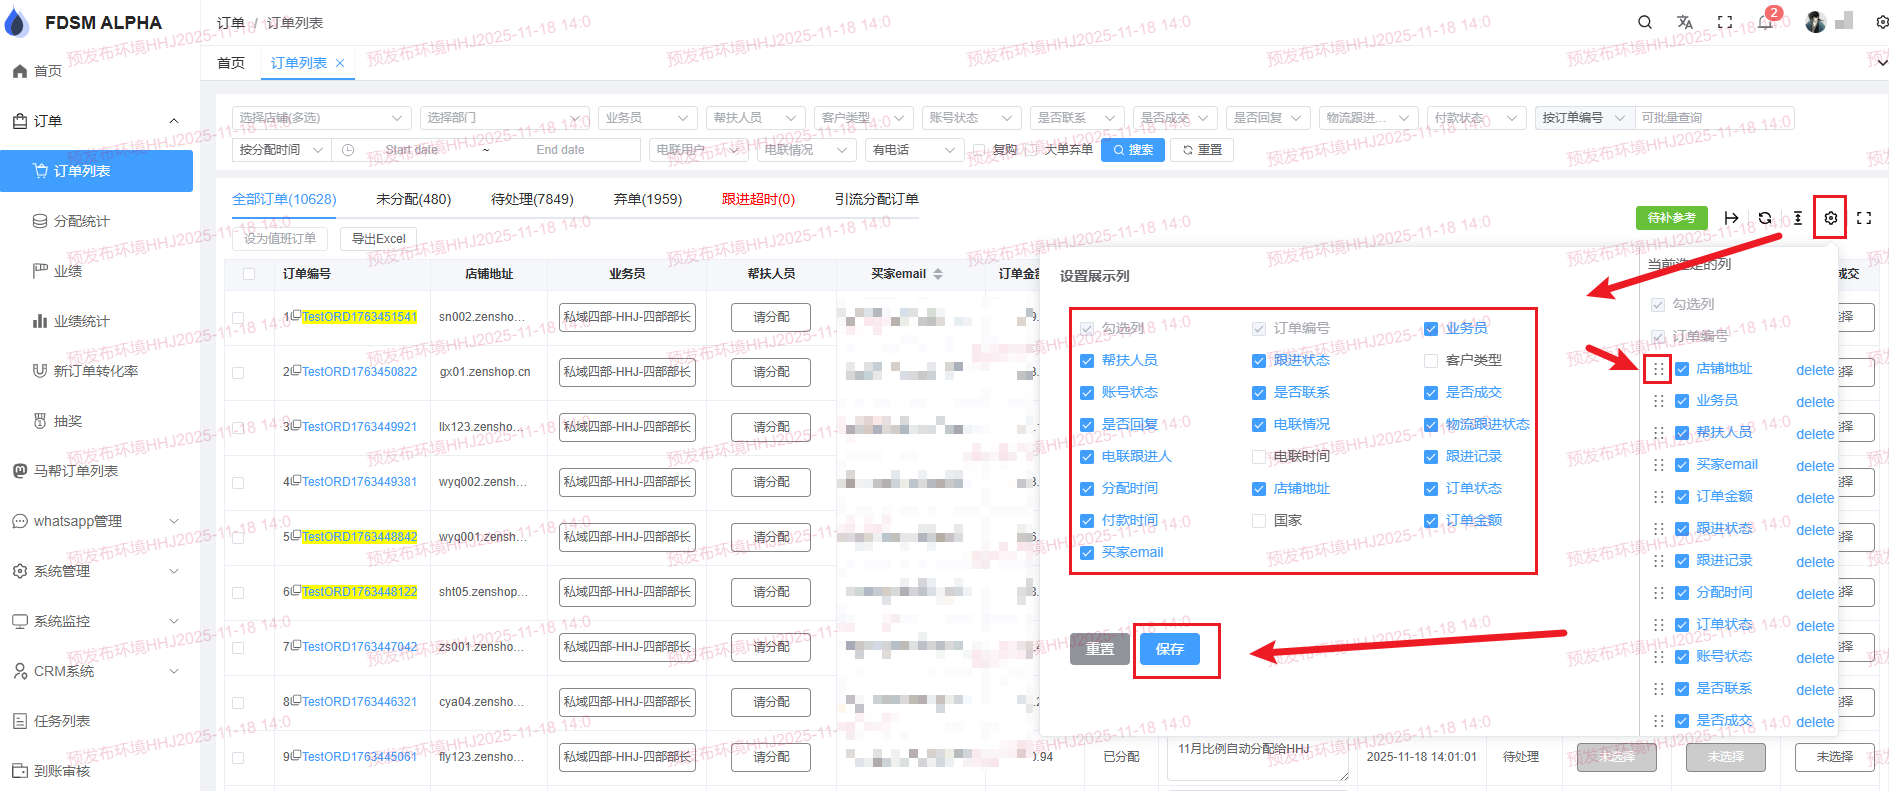This screenshot has height=791, width=1889.
Task: Check the 客户类型 column checkbox
Action: 1431,361
